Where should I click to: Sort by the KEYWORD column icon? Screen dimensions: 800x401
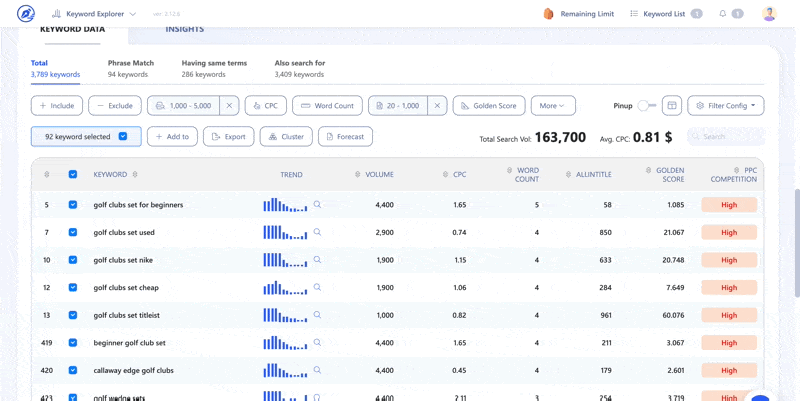point(135,174)
